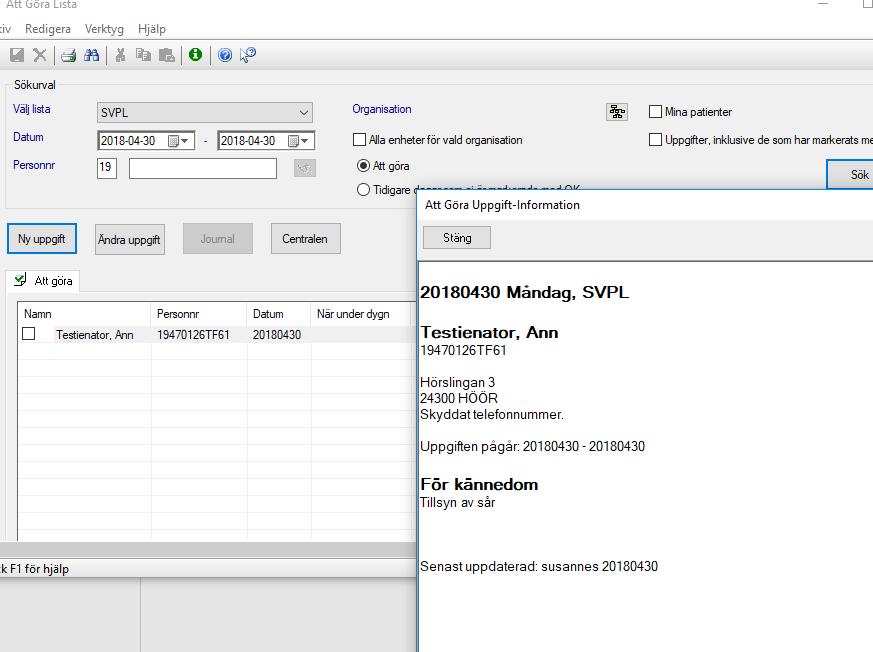Viewport: 873px width, 652px height.
Task: Open search with binoculars icon
Action: click(91, 55)
